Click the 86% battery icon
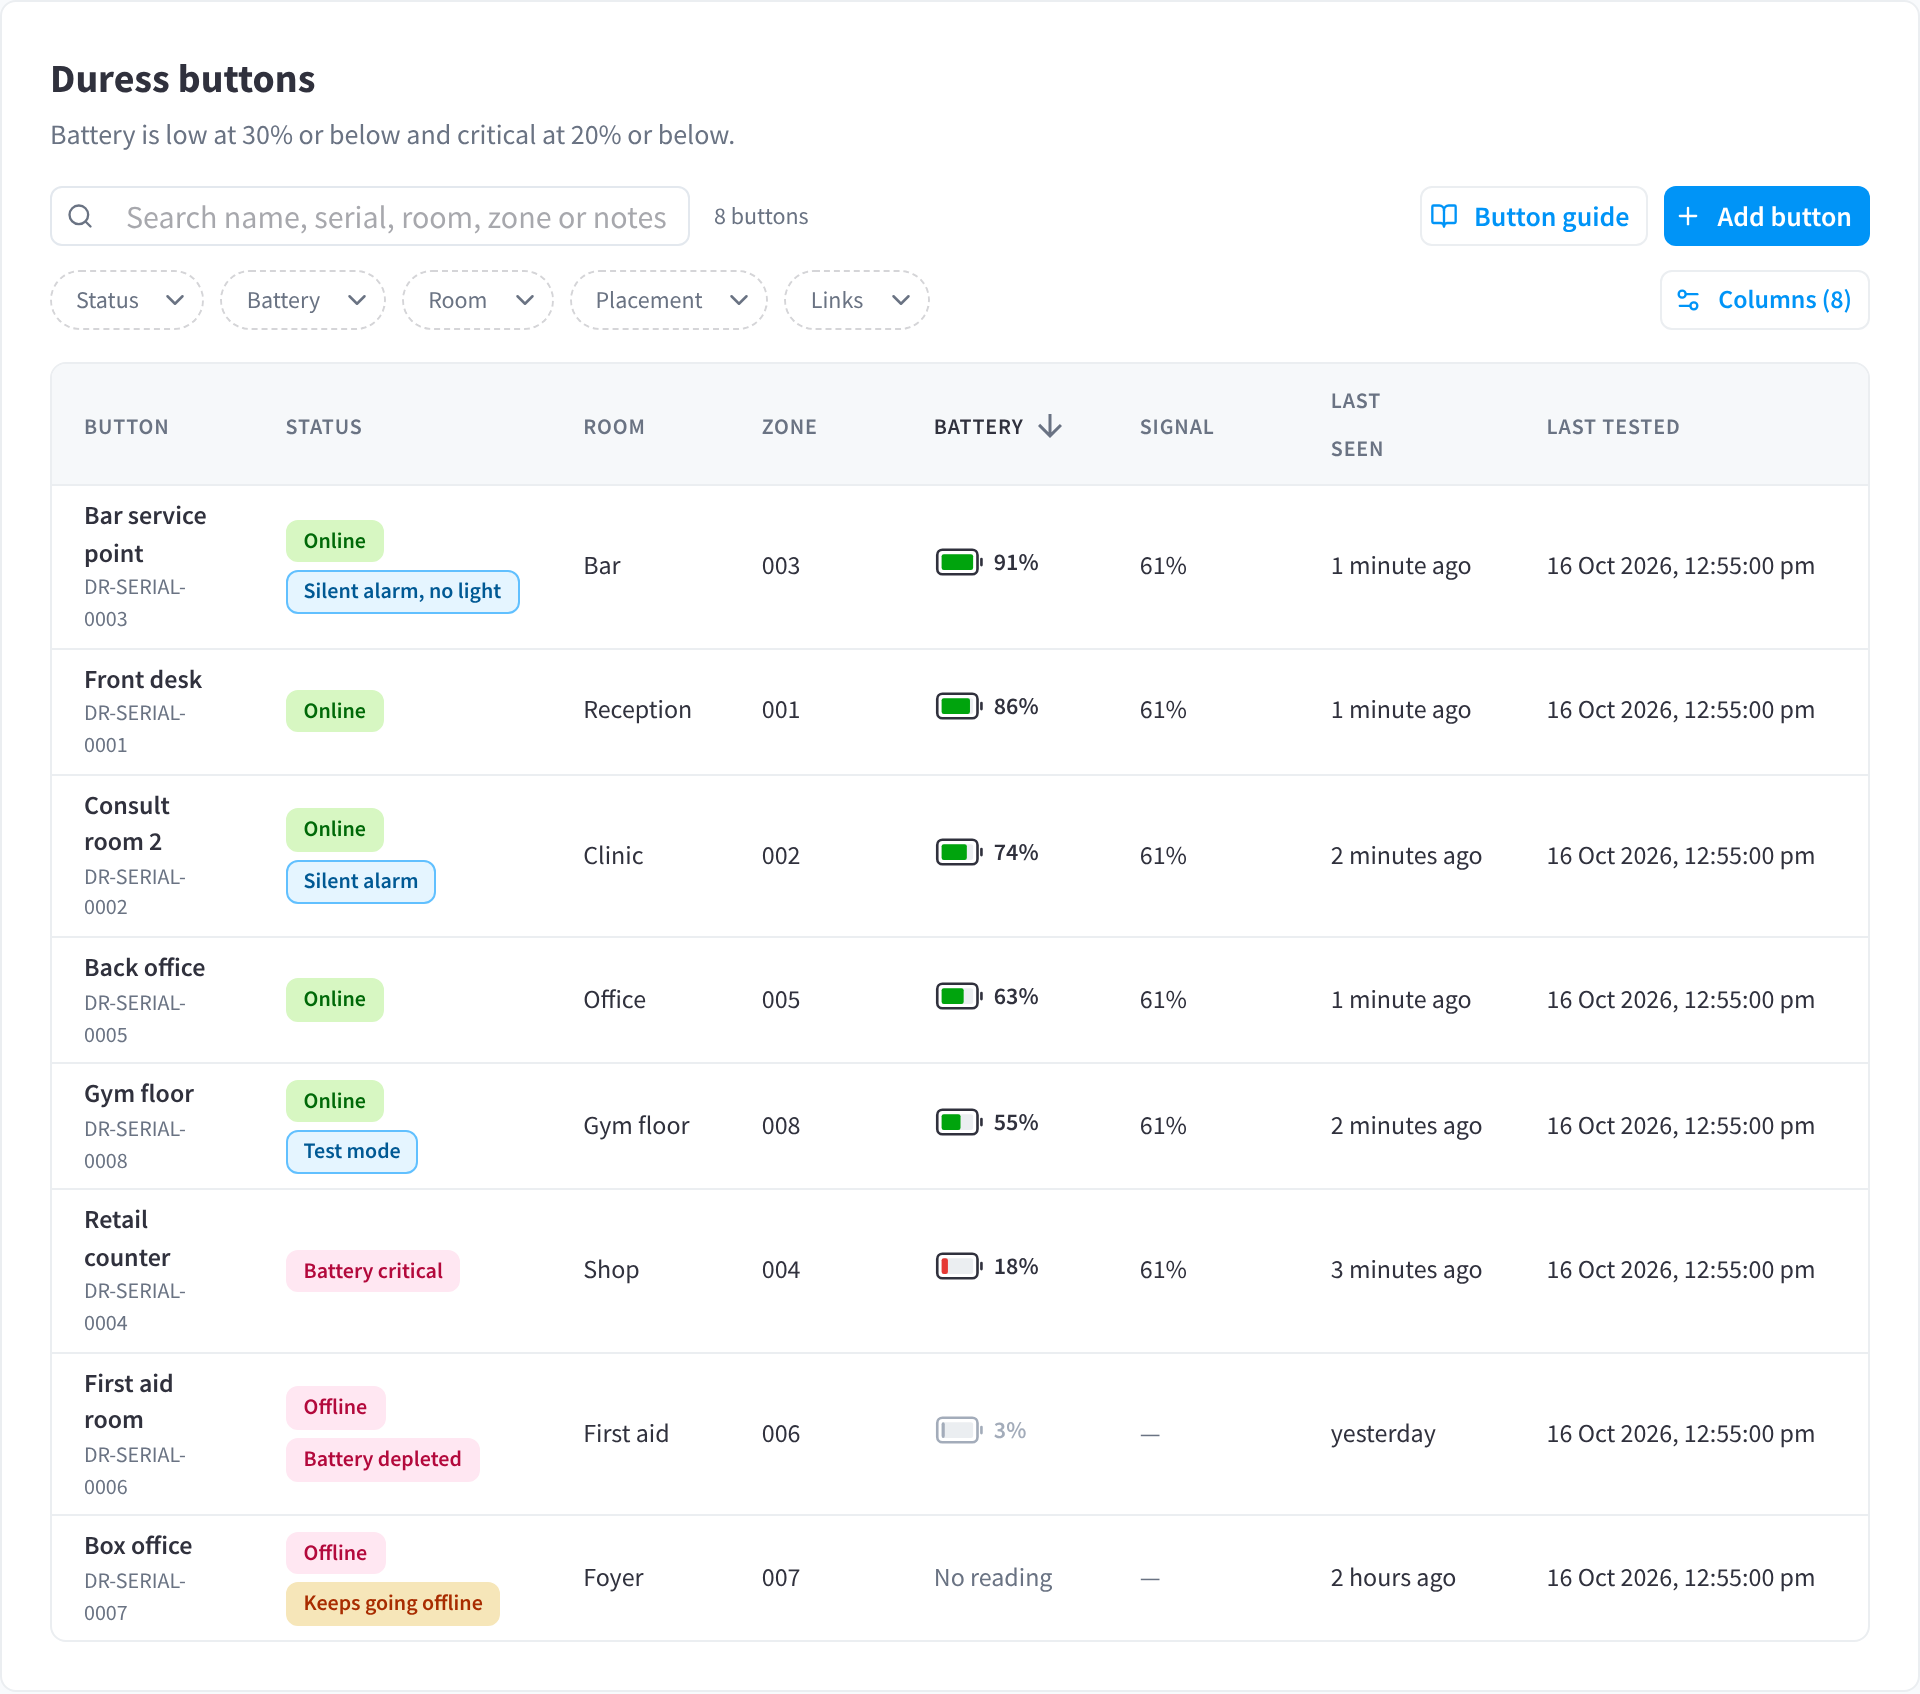This screenshot has height=1694, width=1920. 959,706
